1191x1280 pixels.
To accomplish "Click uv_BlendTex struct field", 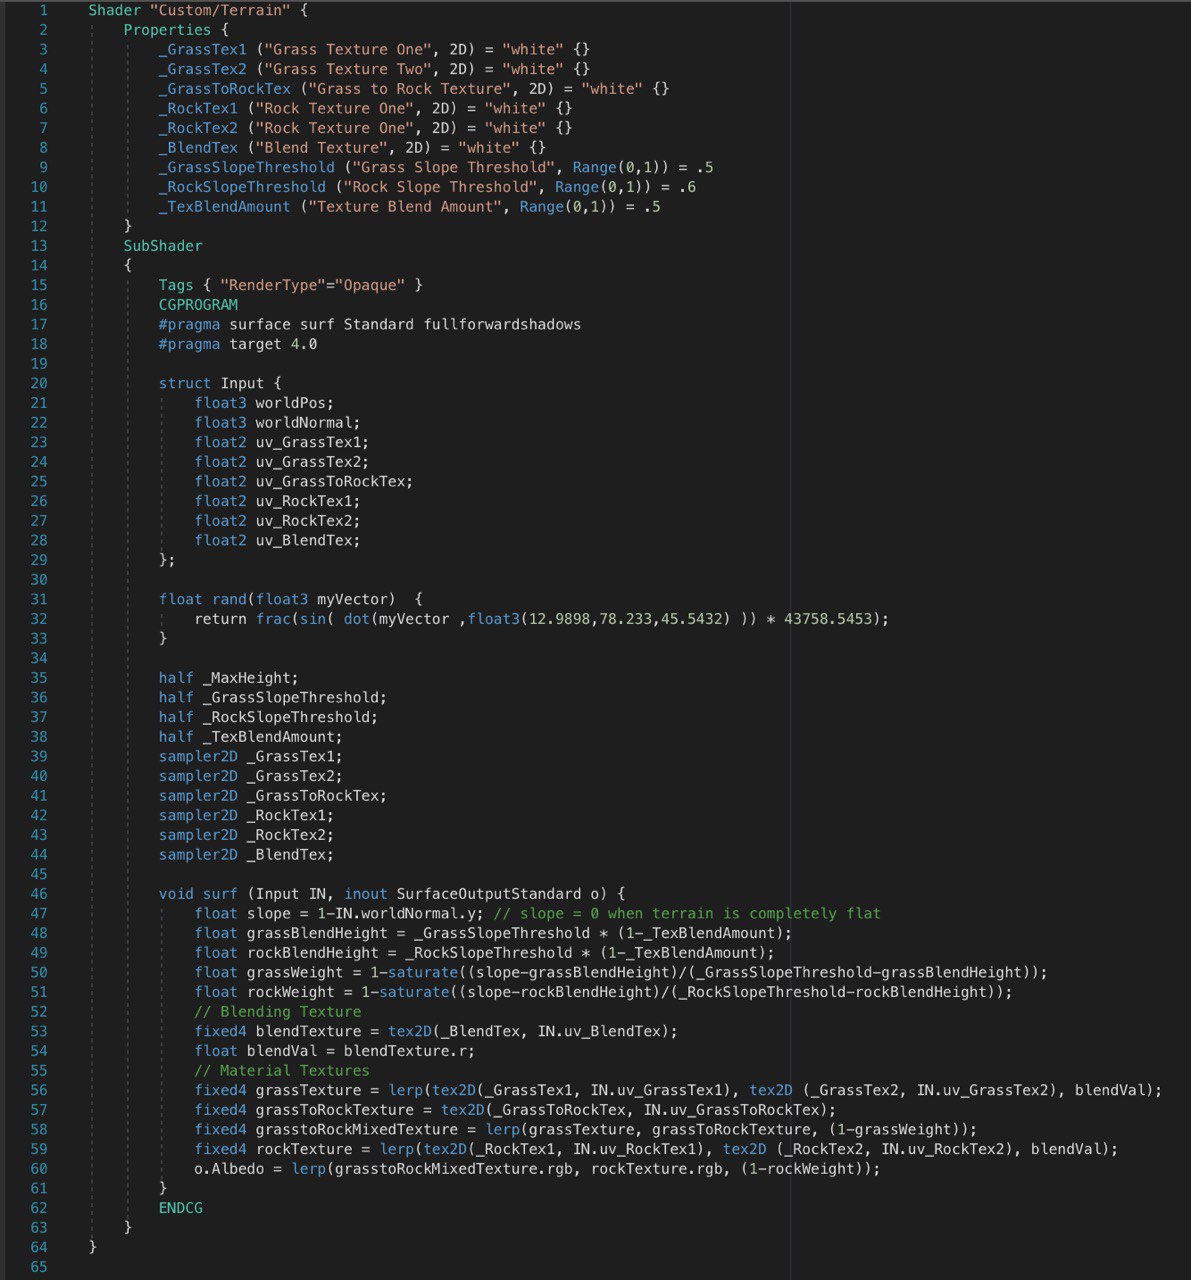I will click(277, 540).
